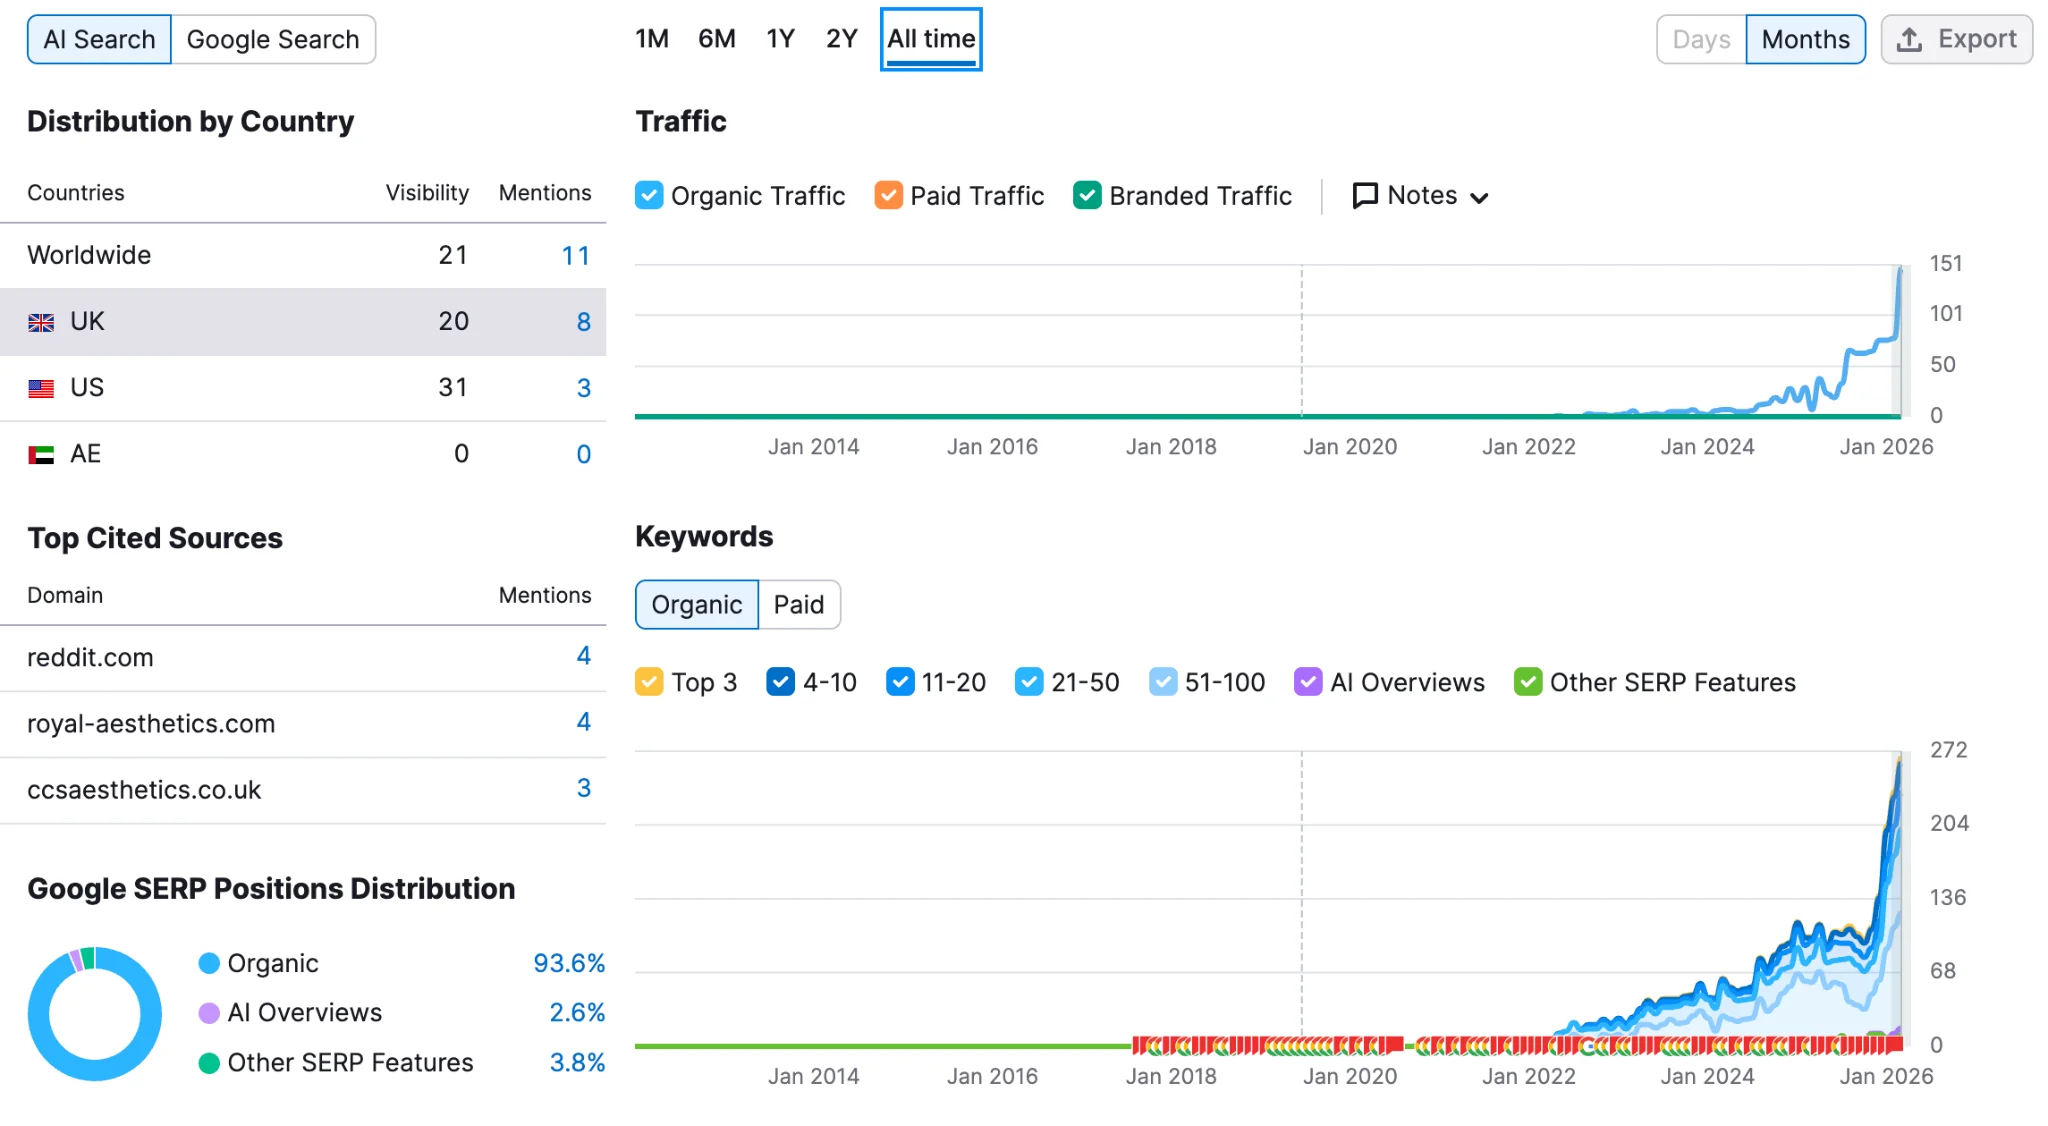Click the Traffic chart peak near Jan 2026
This screenshot has height=1126, width=2048.
[x=1900, y=270]
